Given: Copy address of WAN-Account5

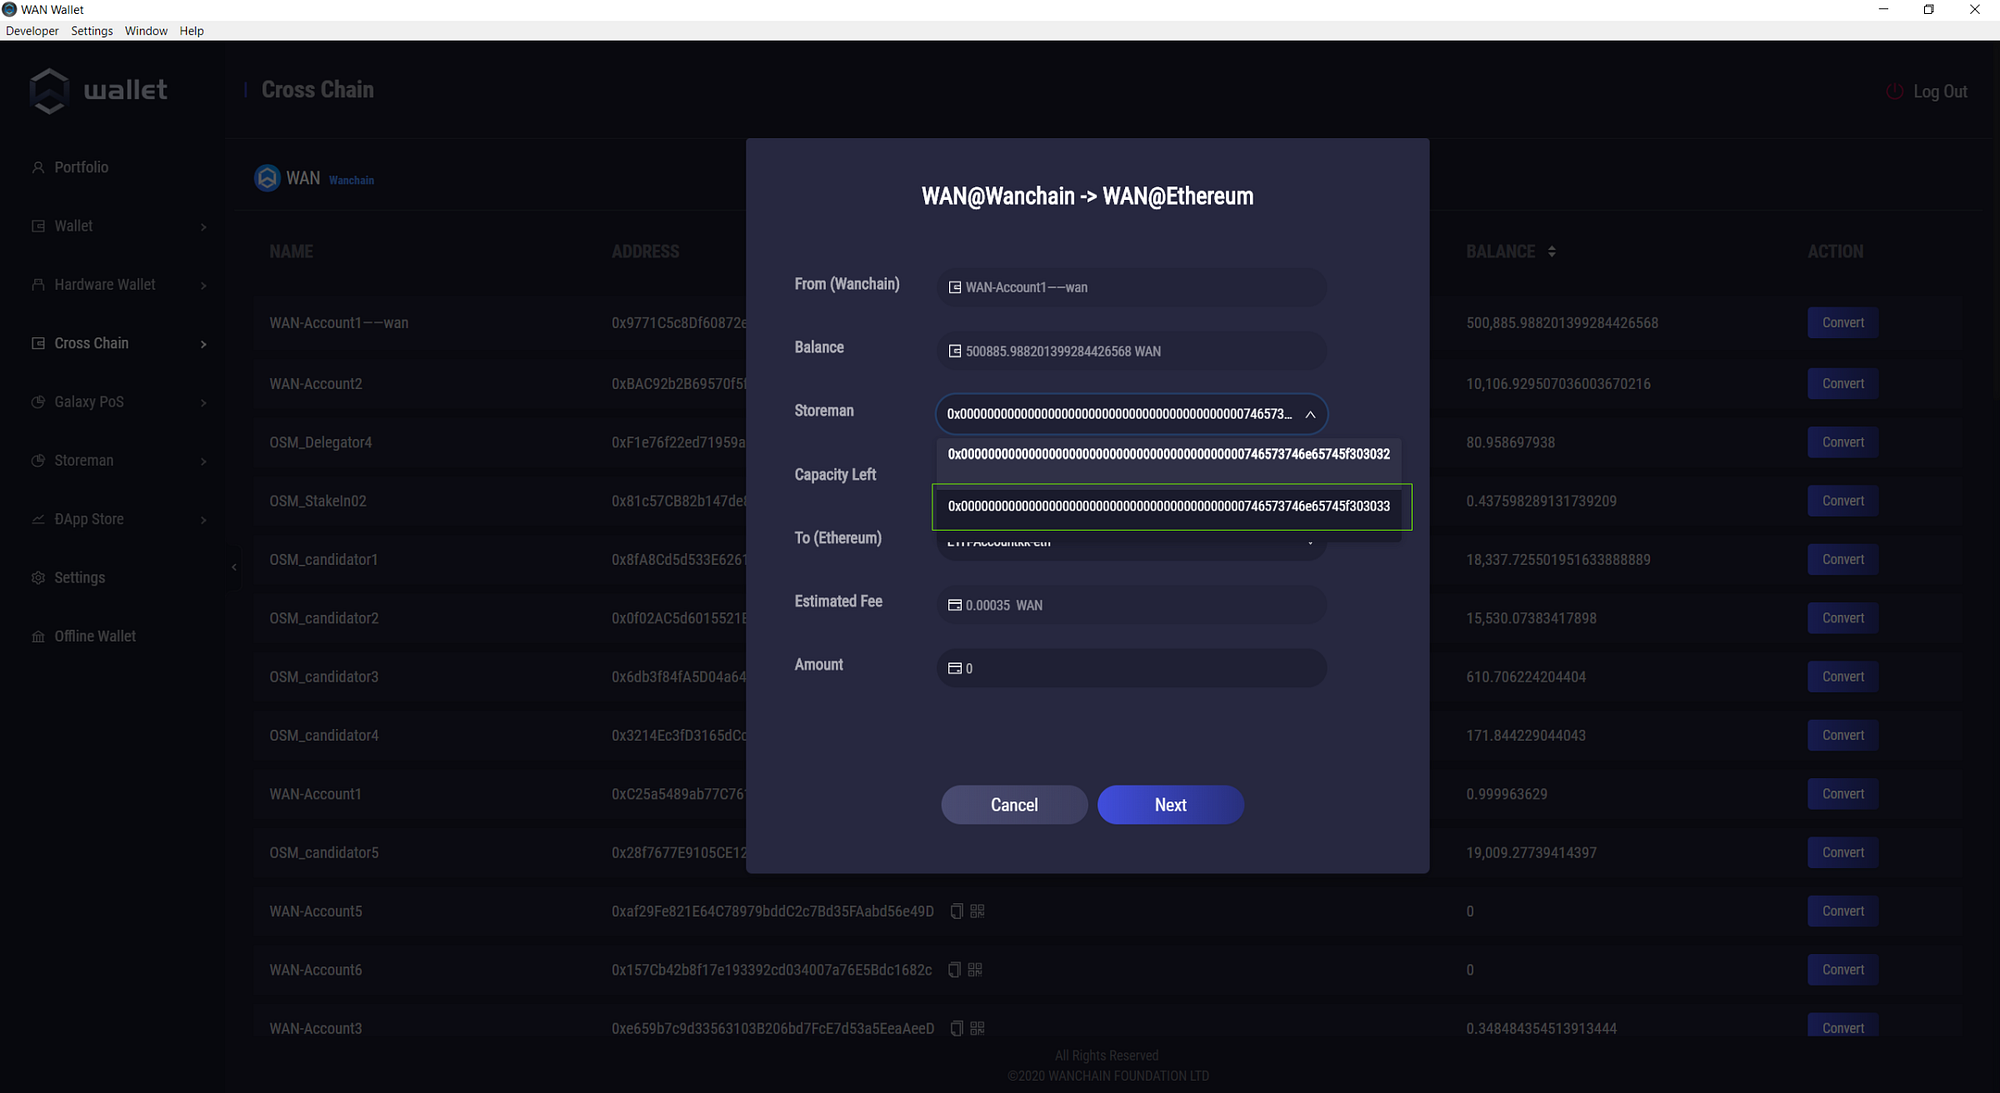Looking at the screenshot, I should (956, 911).
